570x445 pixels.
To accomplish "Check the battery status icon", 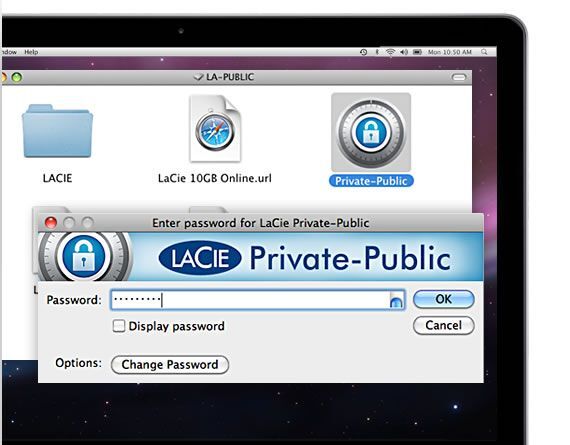I will [417, 52].
